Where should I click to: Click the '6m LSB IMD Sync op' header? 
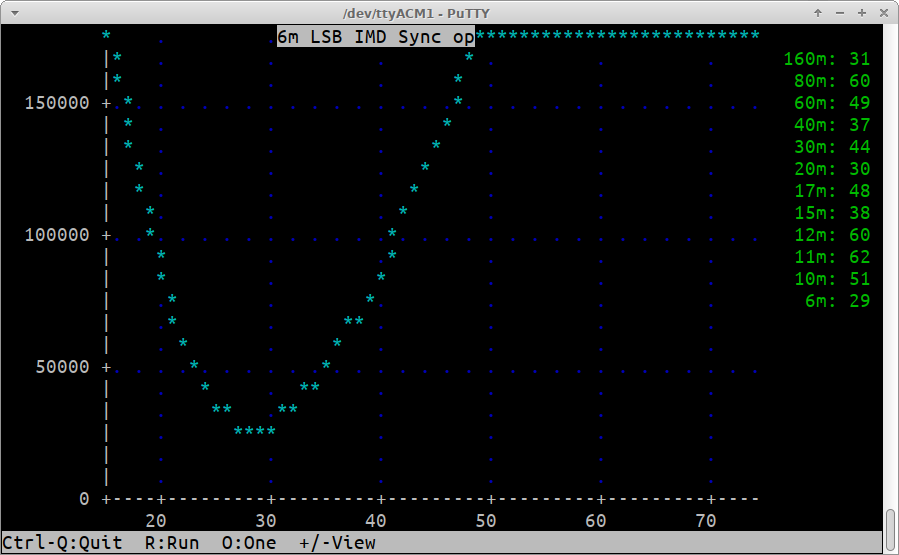(376, 37)
